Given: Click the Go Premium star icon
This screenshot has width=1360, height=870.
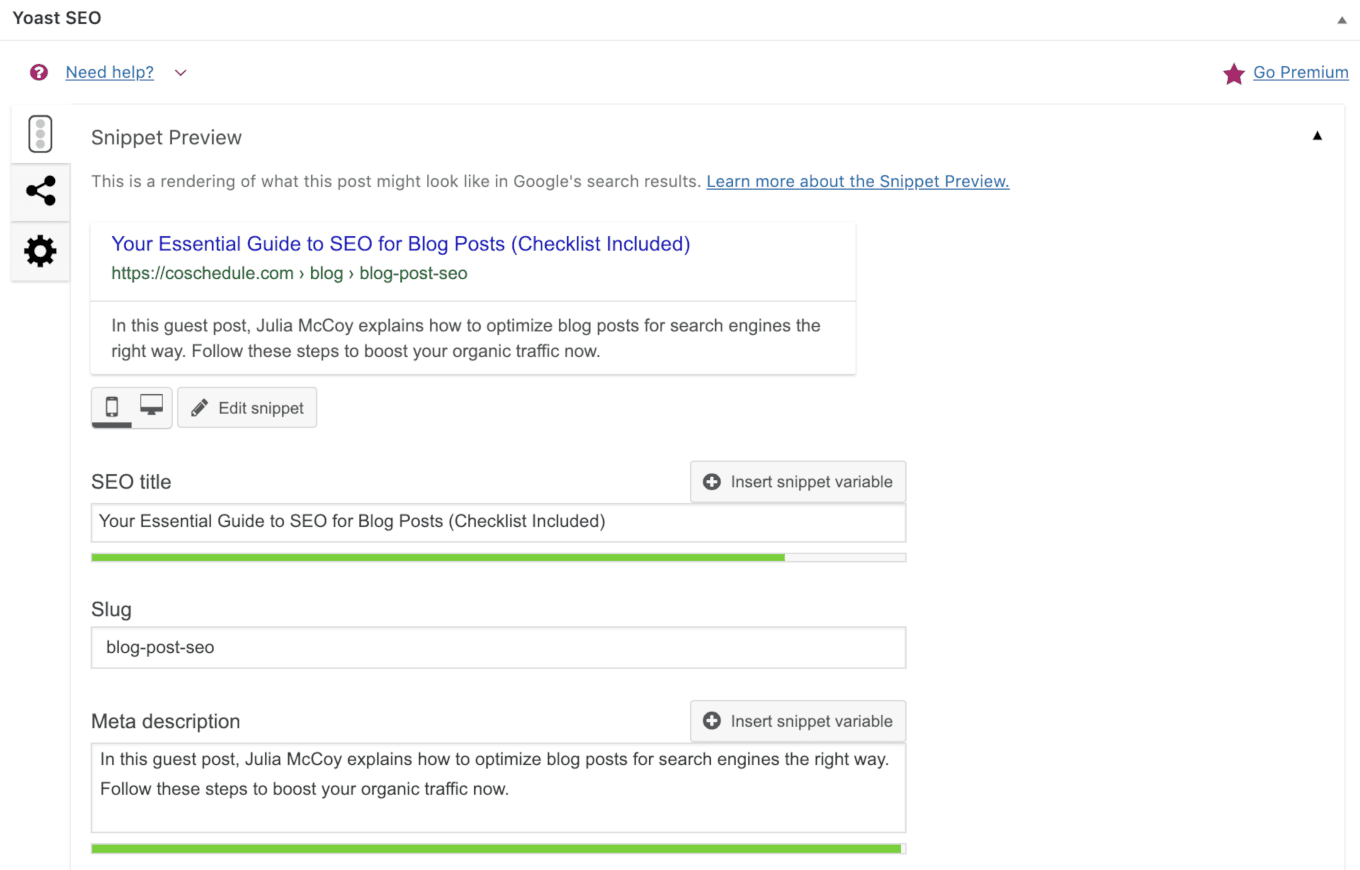Looking at the screenshot, I should pyautogui.click(x=1234, y=73).
